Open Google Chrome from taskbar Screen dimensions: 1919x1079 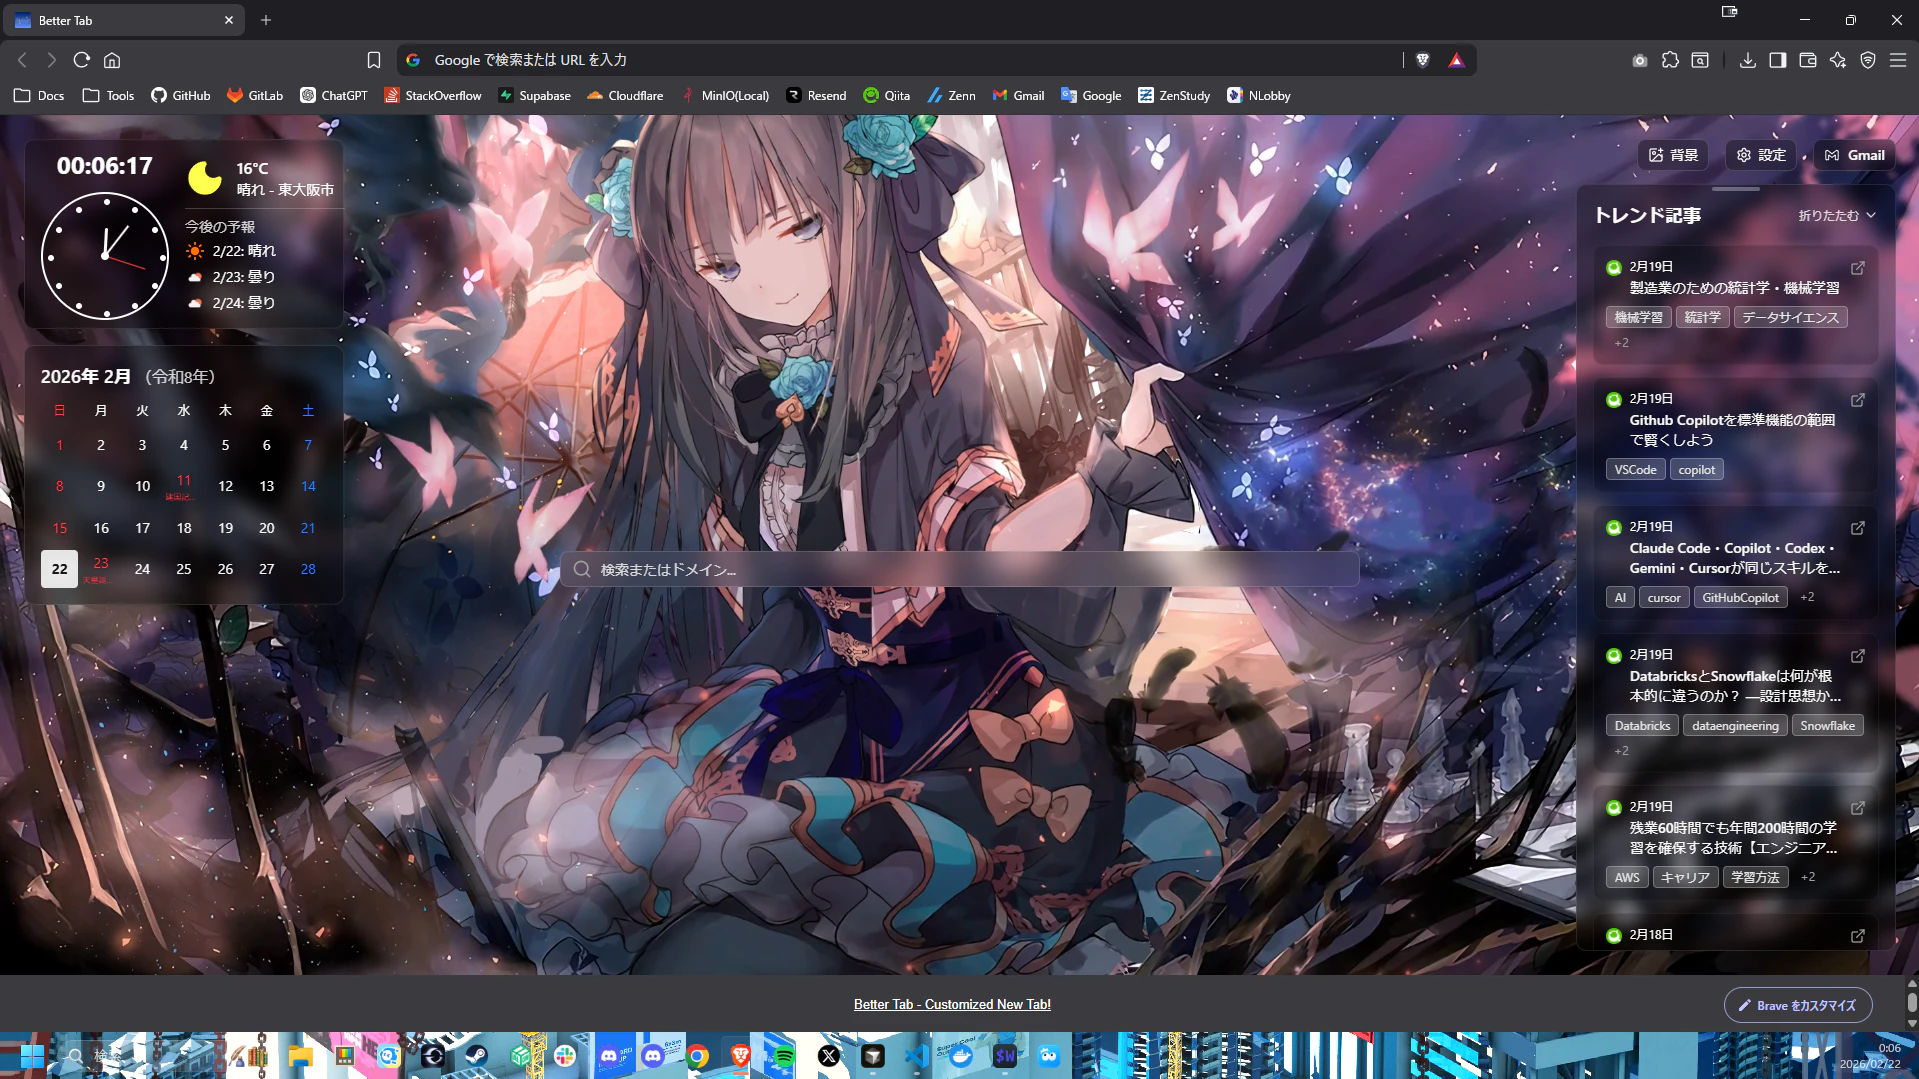point(698,1056)
